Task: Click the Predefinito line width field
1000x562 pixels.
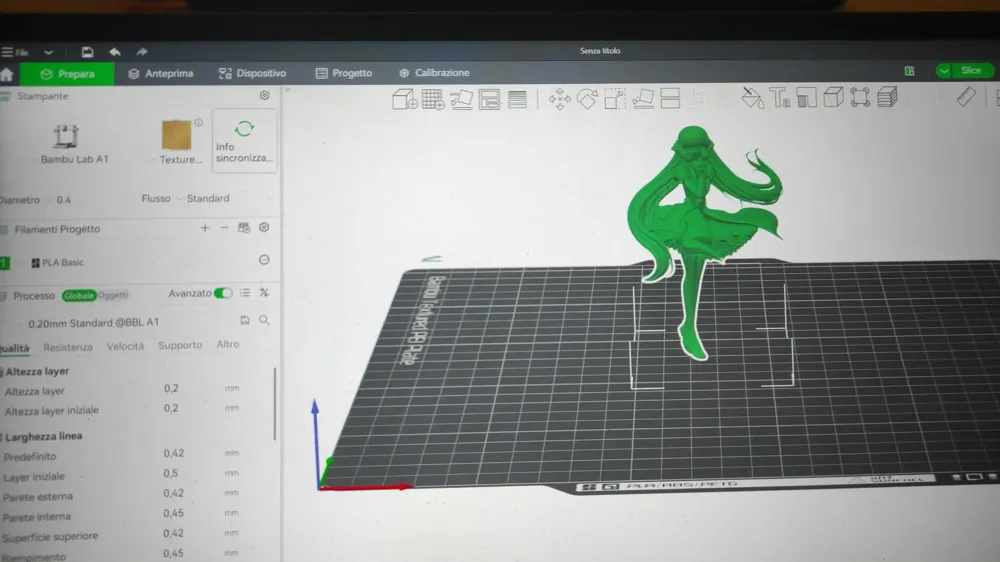Action: (173, 454)
